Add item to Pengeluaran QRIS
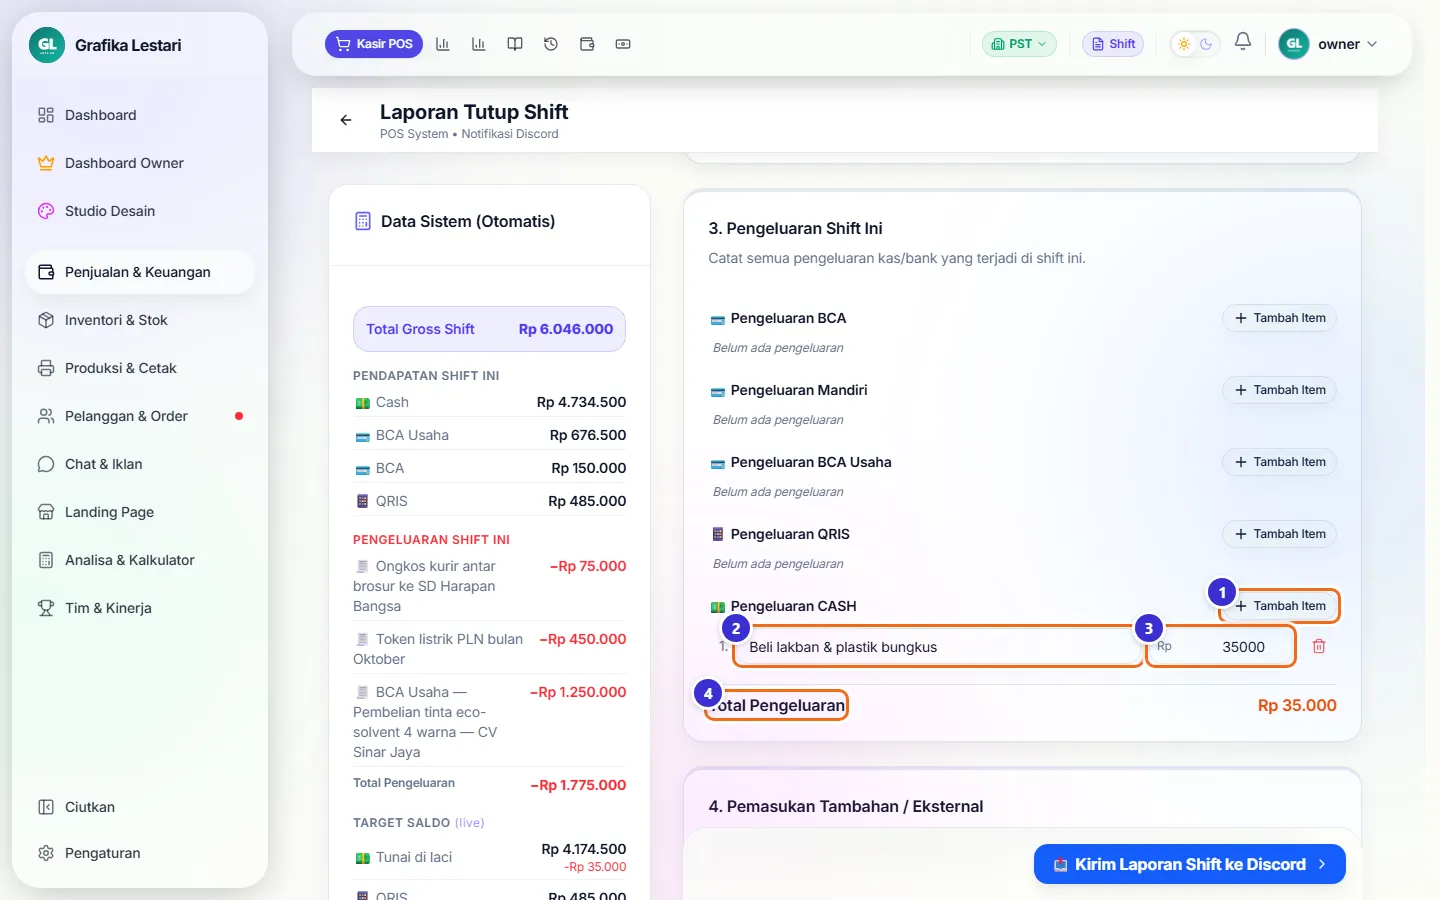The image size is (1440, 900). (1279, 534)
